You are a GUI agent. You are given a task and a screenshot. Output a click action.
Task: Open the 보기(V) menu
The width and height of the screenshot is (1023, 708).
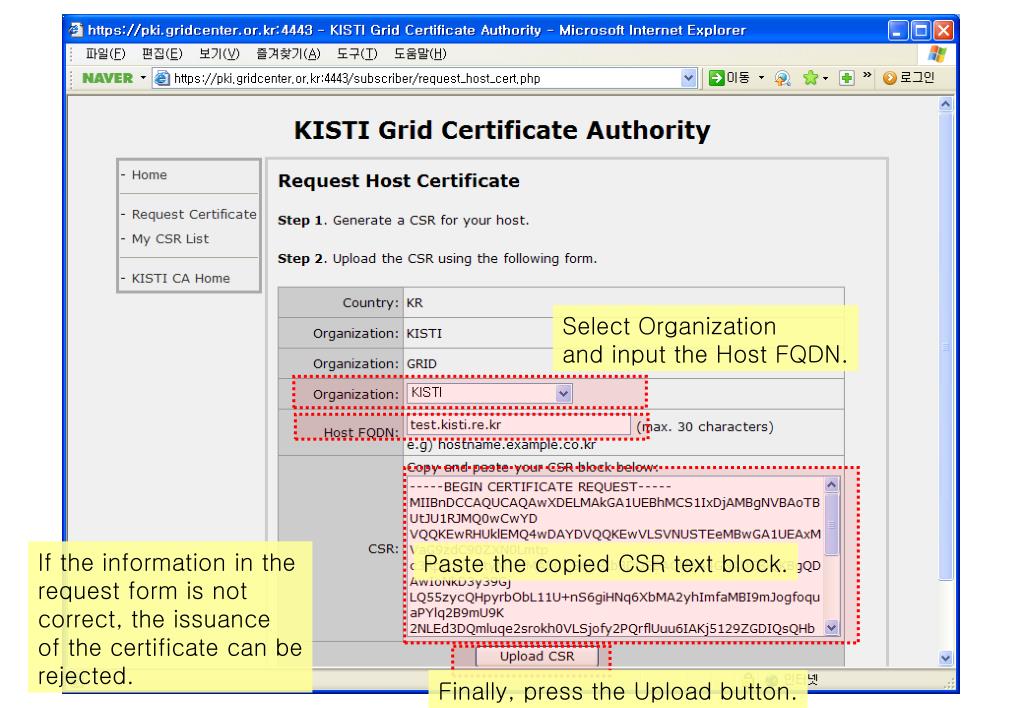[x=219, y=54]
